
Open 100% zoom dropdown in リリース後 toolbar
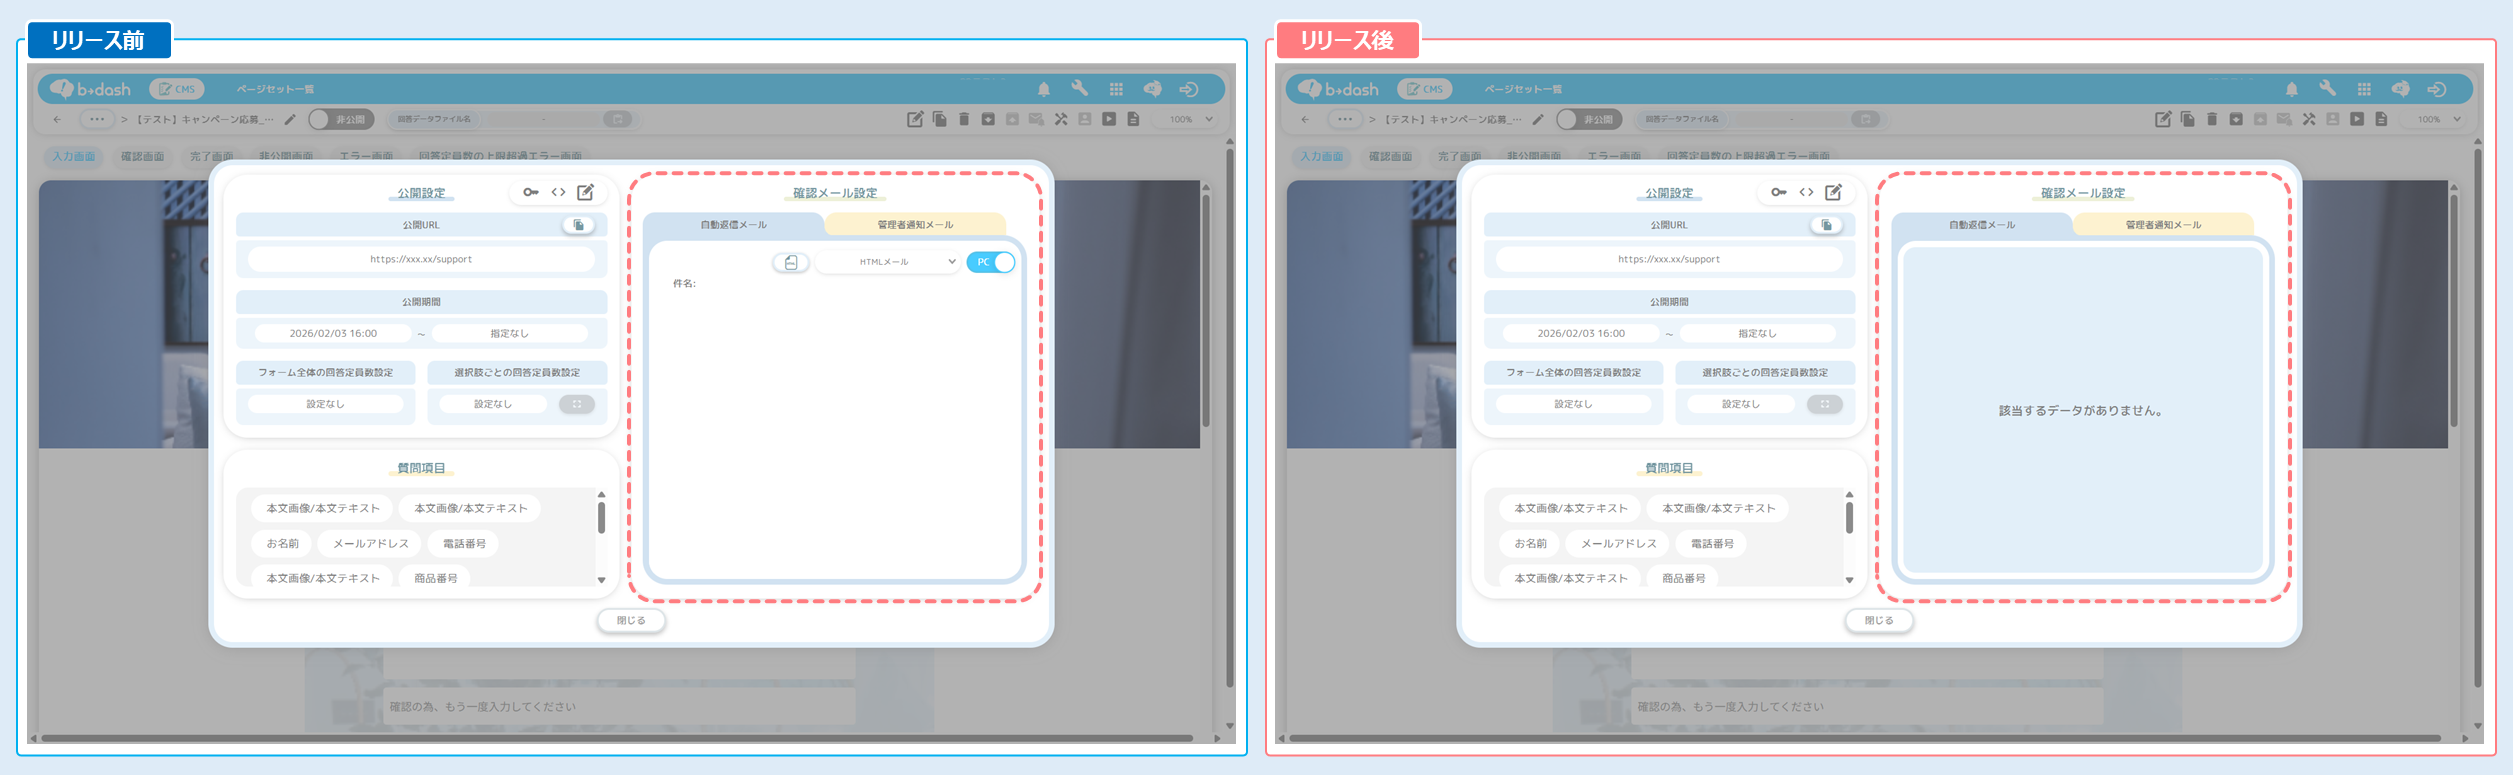coord(2439,119)
